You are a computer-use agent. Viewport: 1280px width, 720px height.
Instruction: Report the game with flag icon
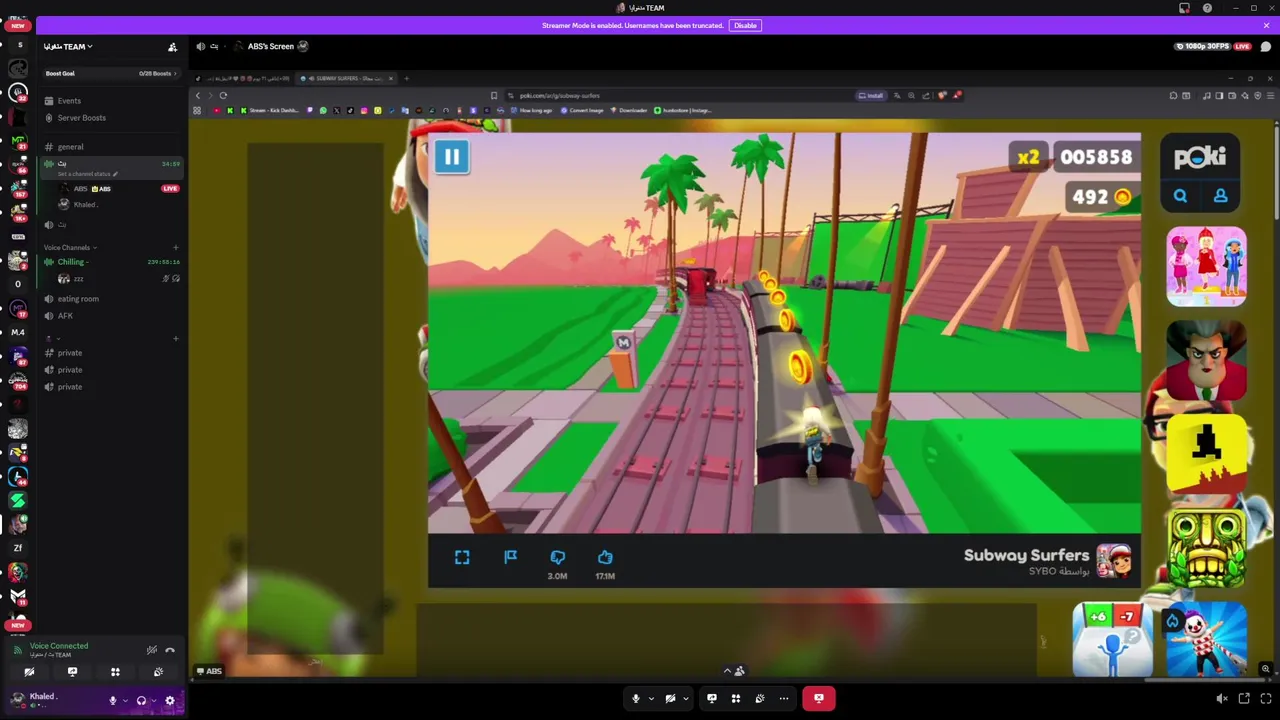[510, 557]
